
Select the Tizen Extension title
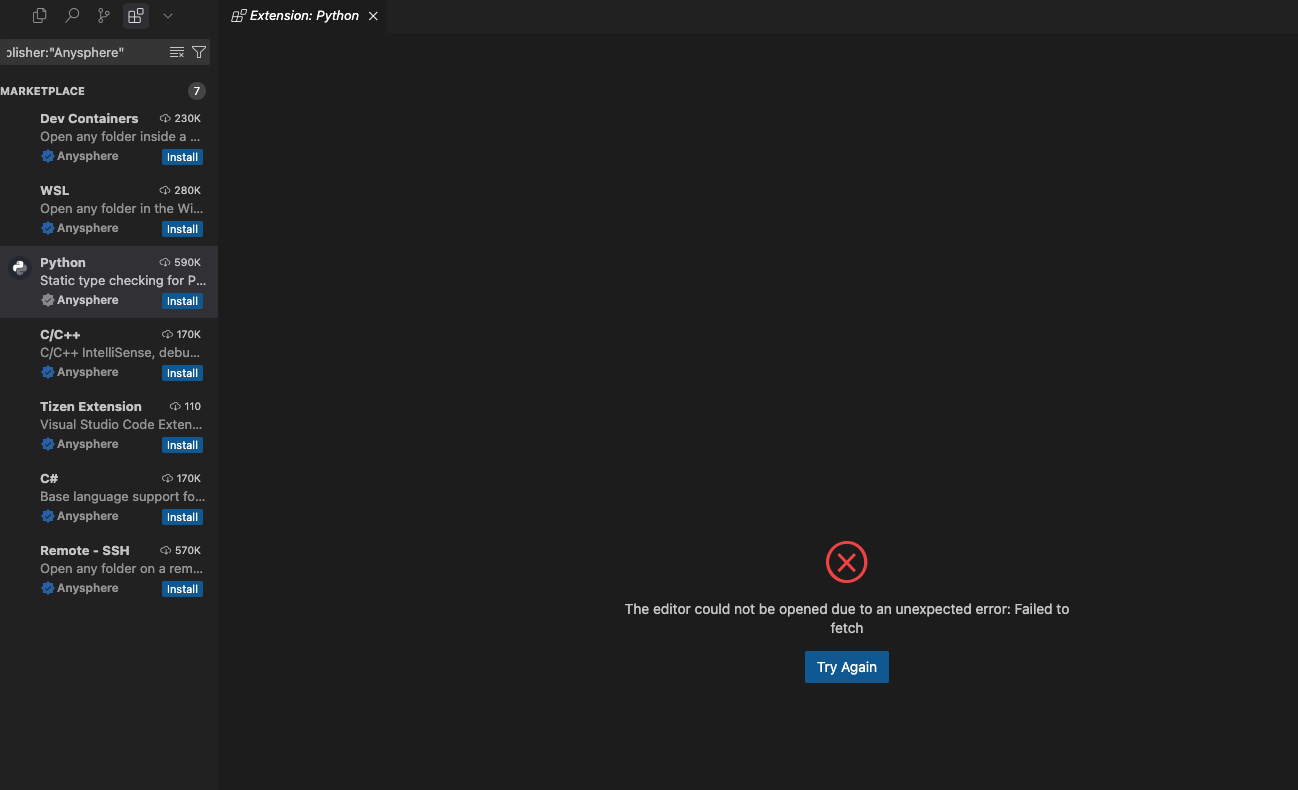point(91,406)
